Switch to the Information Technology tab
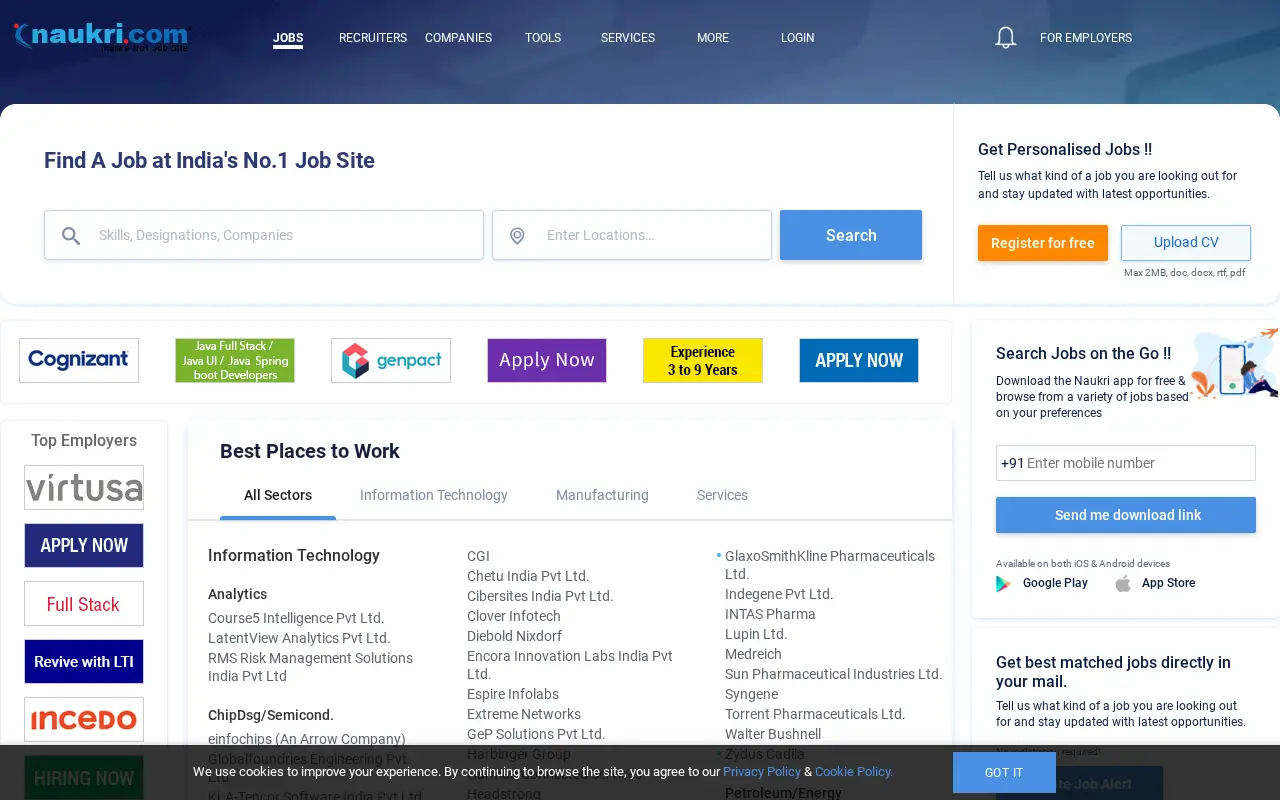The width and height of the screenshot is (1280, 800). (x=434, y=495)
